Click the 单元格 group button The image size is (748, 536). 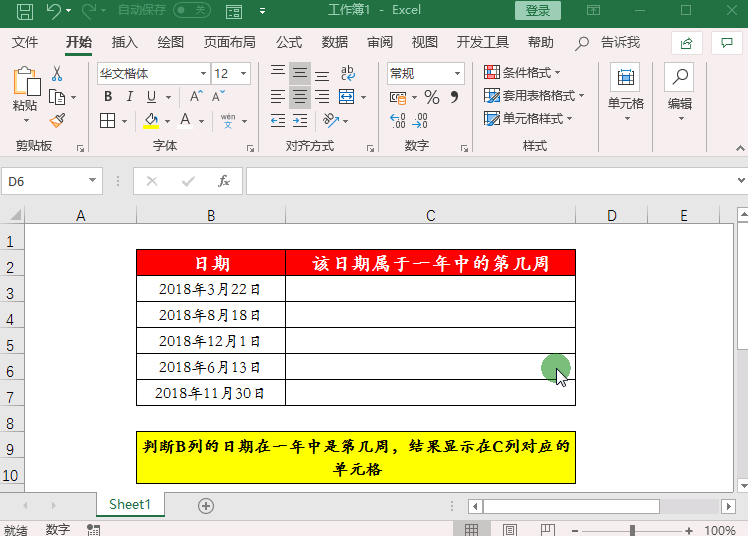click(x=625, y=93)
